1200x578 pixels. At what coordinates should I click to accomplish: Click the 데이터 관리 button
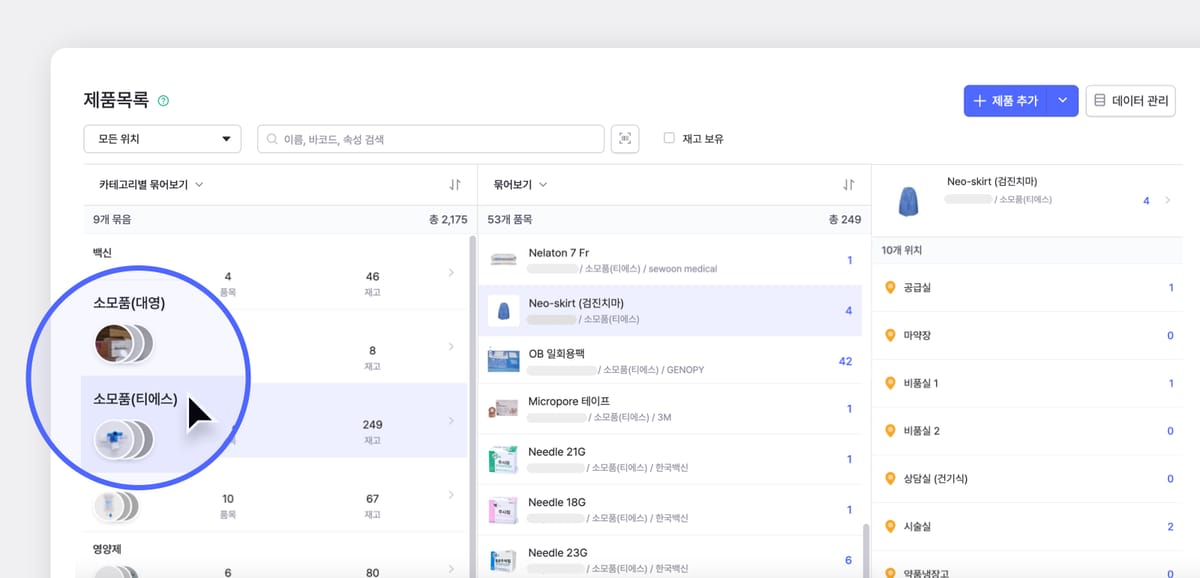pyautogui.click(x=1130, y=101)
